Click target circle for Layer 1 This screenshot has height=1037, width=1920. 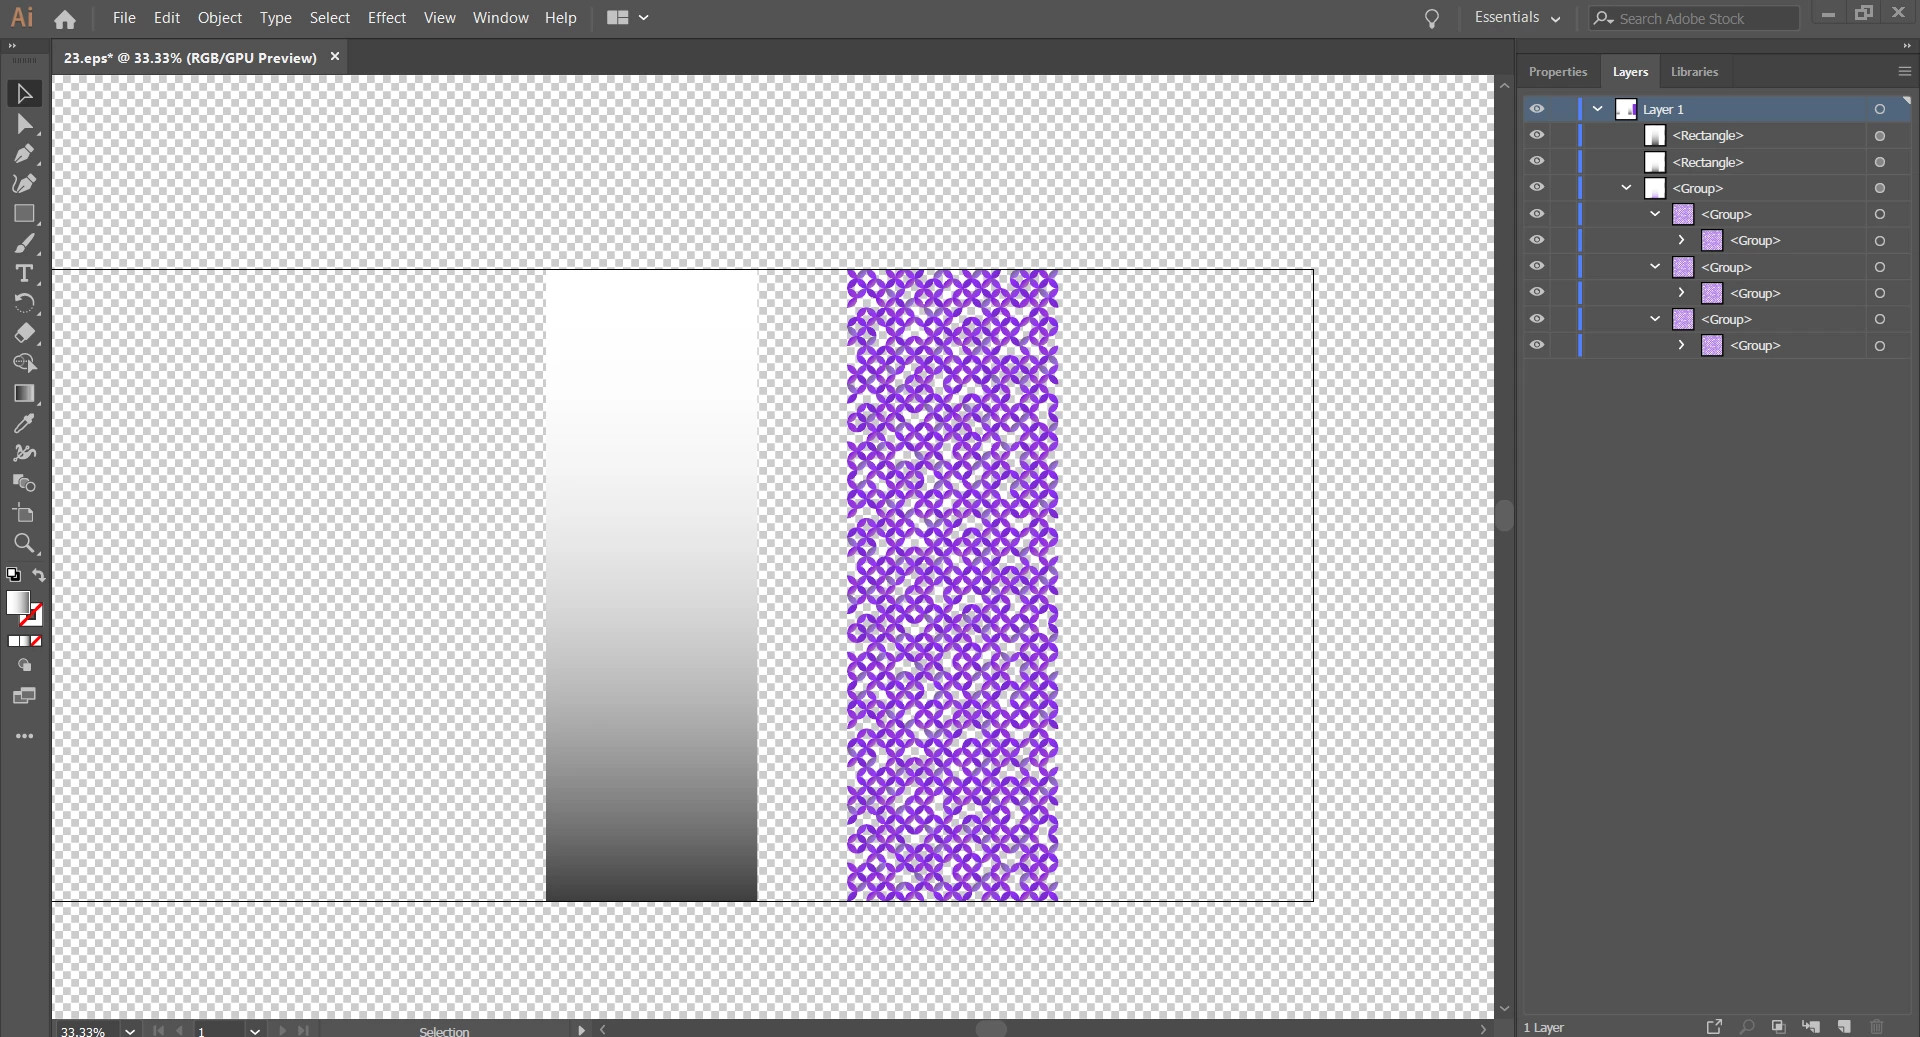pyautogui.click(x=1880, y=109)
